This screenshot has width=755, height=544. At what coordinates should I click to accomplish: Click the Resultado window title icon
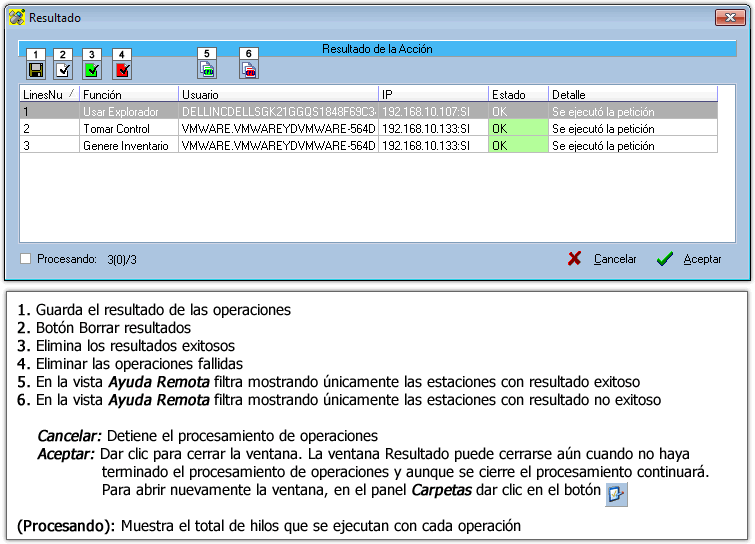tap(17, 18)
